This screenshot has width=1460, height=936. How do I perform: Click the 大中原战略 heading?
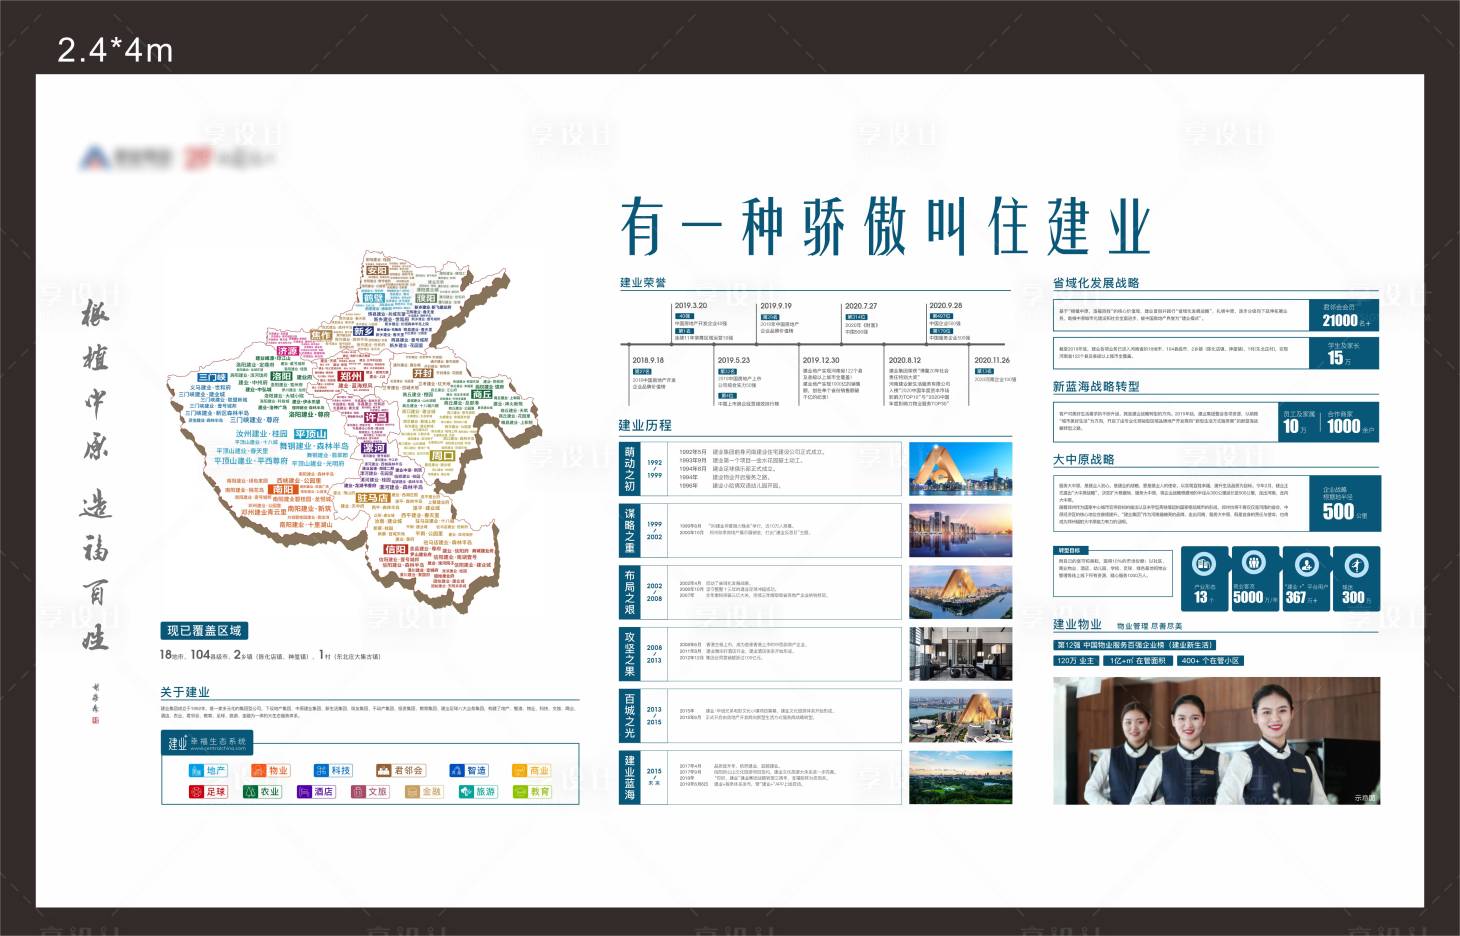point(1083,459)
